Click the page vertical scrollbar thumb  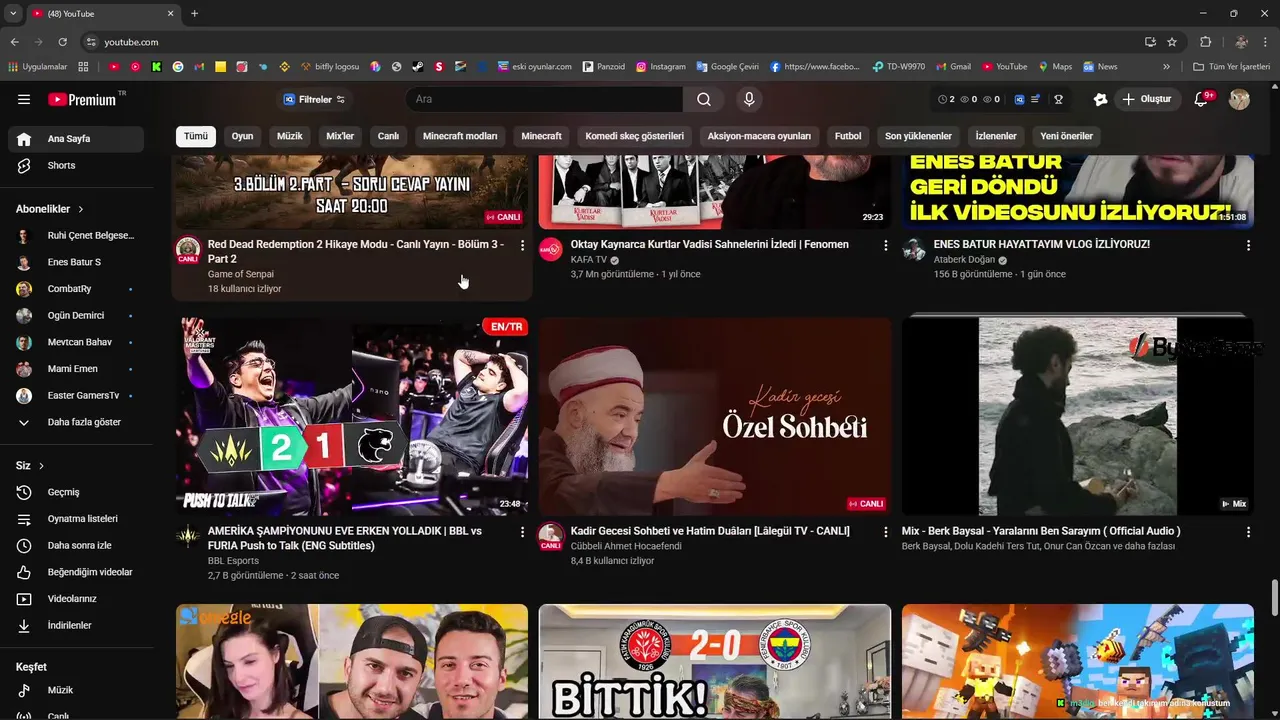(1274, 598)
